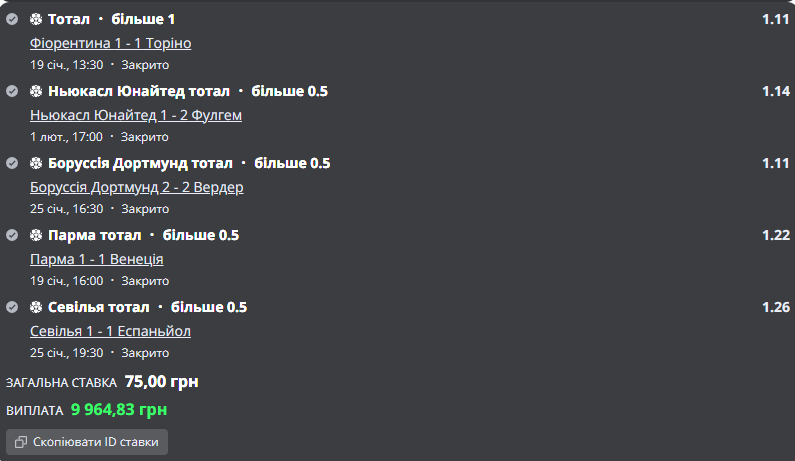The image size is (795, 461).
Task: Click checkmark status icon for Боруссія Дортмунд bet
Action: pyautogui.click(x=12, y=163)
